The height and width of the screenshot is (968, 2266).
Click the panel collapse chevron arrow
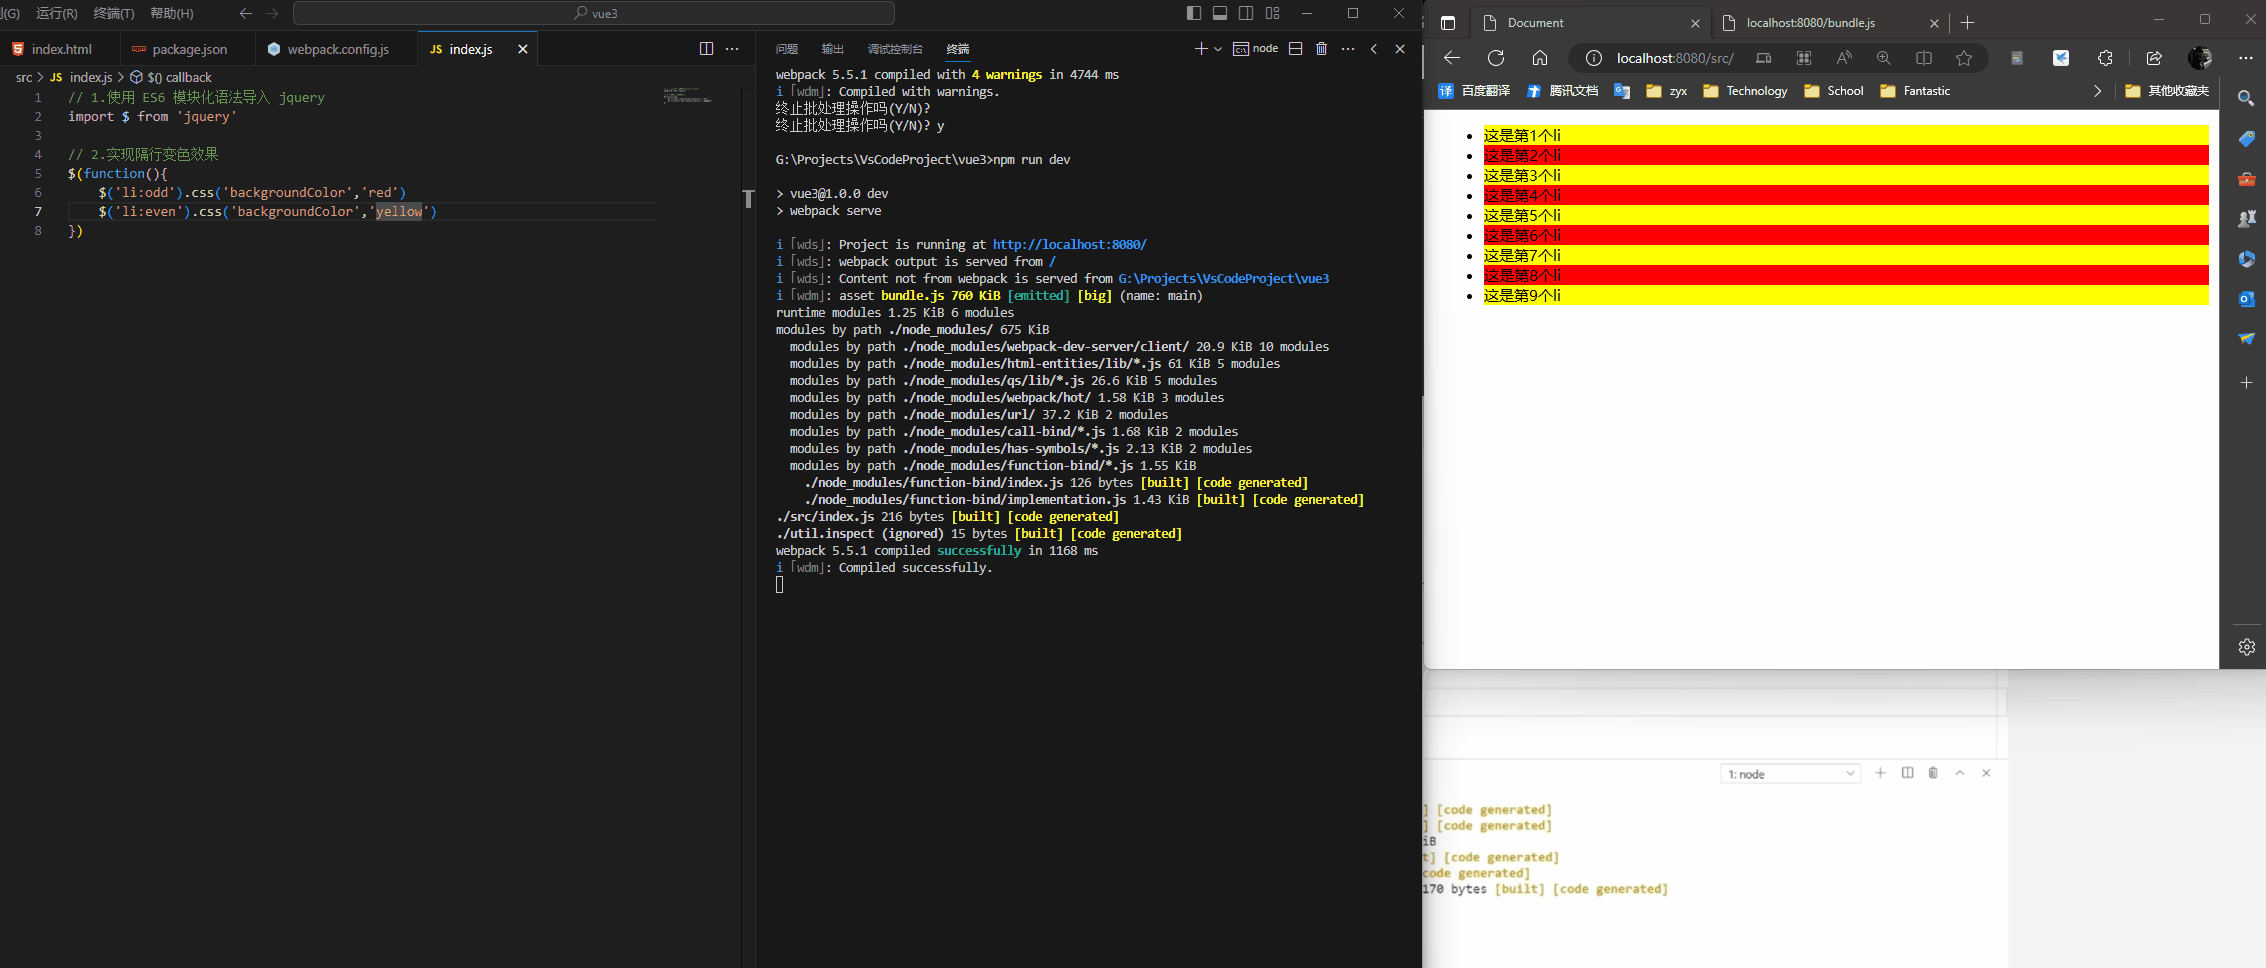[1374, 49]
